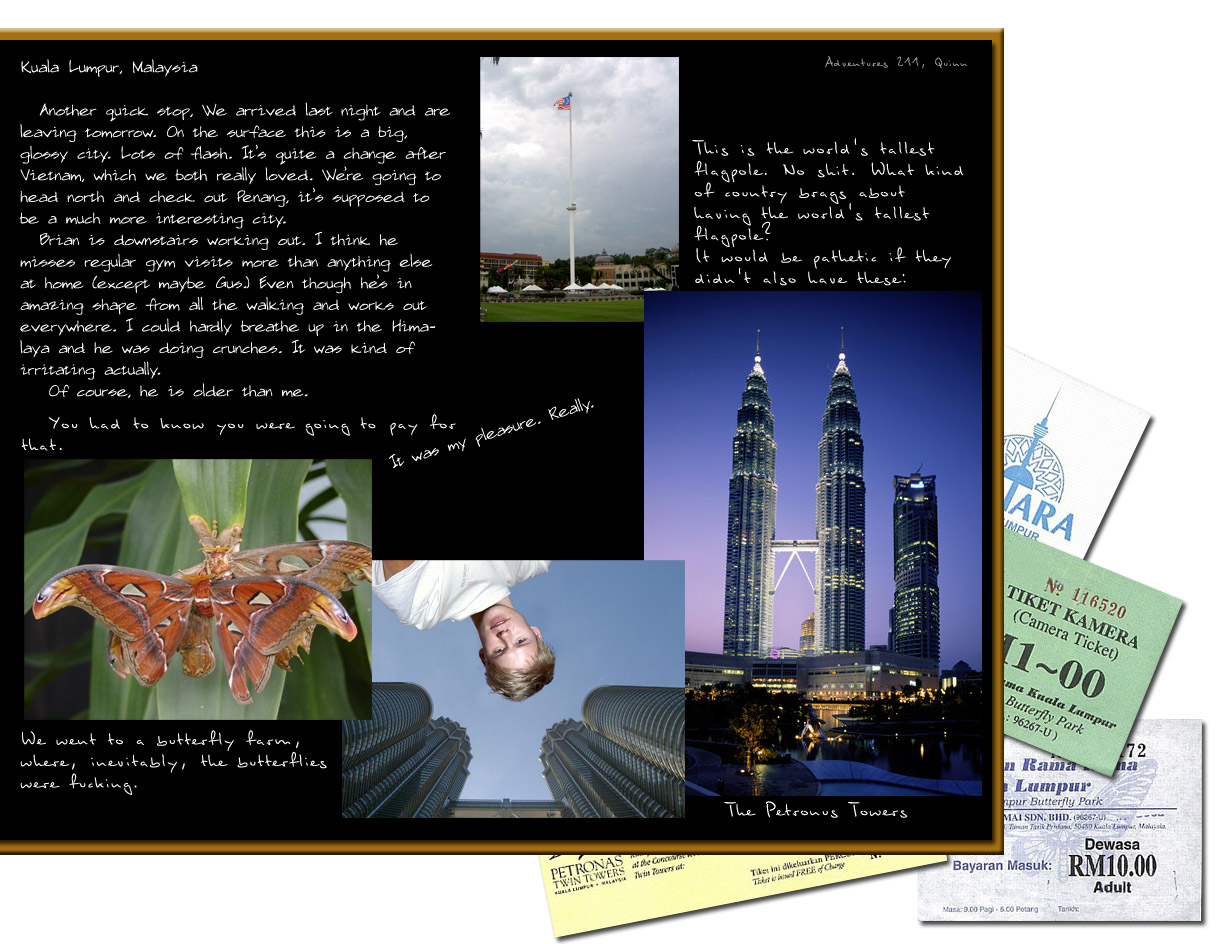Click "Another quick stop, We arrived last night" line
This screenshot has height=944, width=1216.
[x=244, y=111]
